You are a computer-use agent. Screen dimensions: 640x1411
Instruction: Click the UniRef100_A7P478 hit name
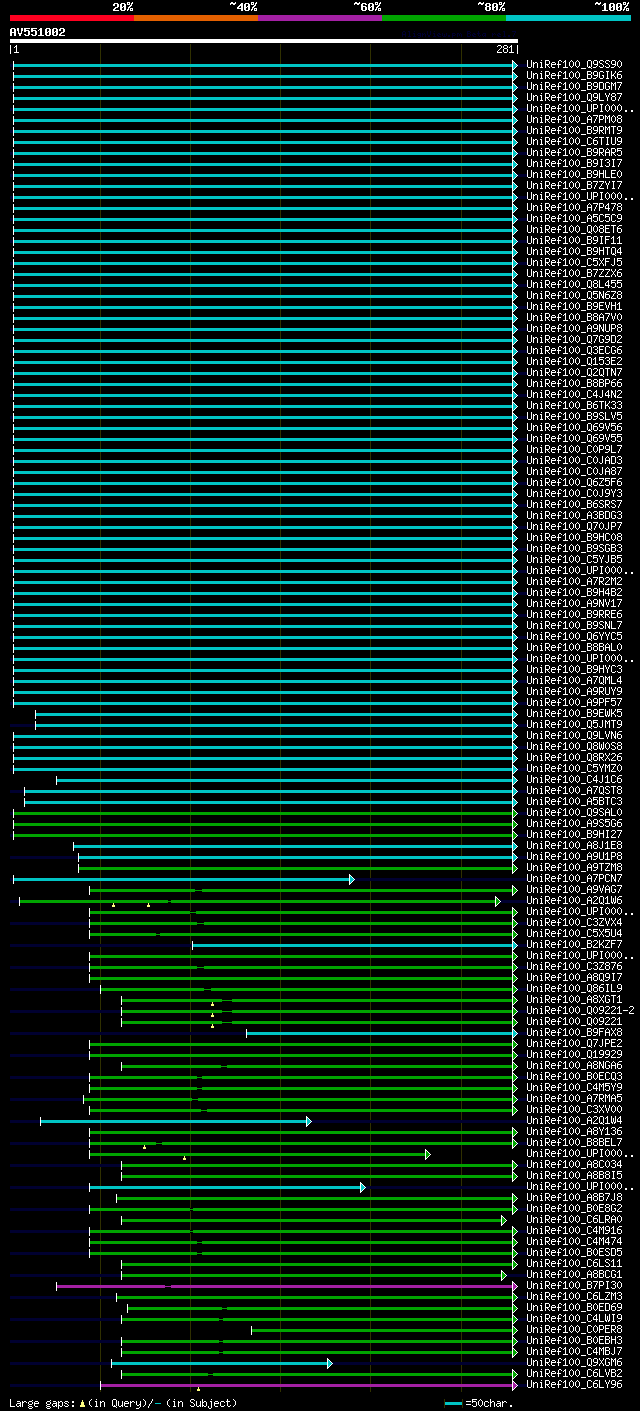point(574,208)
